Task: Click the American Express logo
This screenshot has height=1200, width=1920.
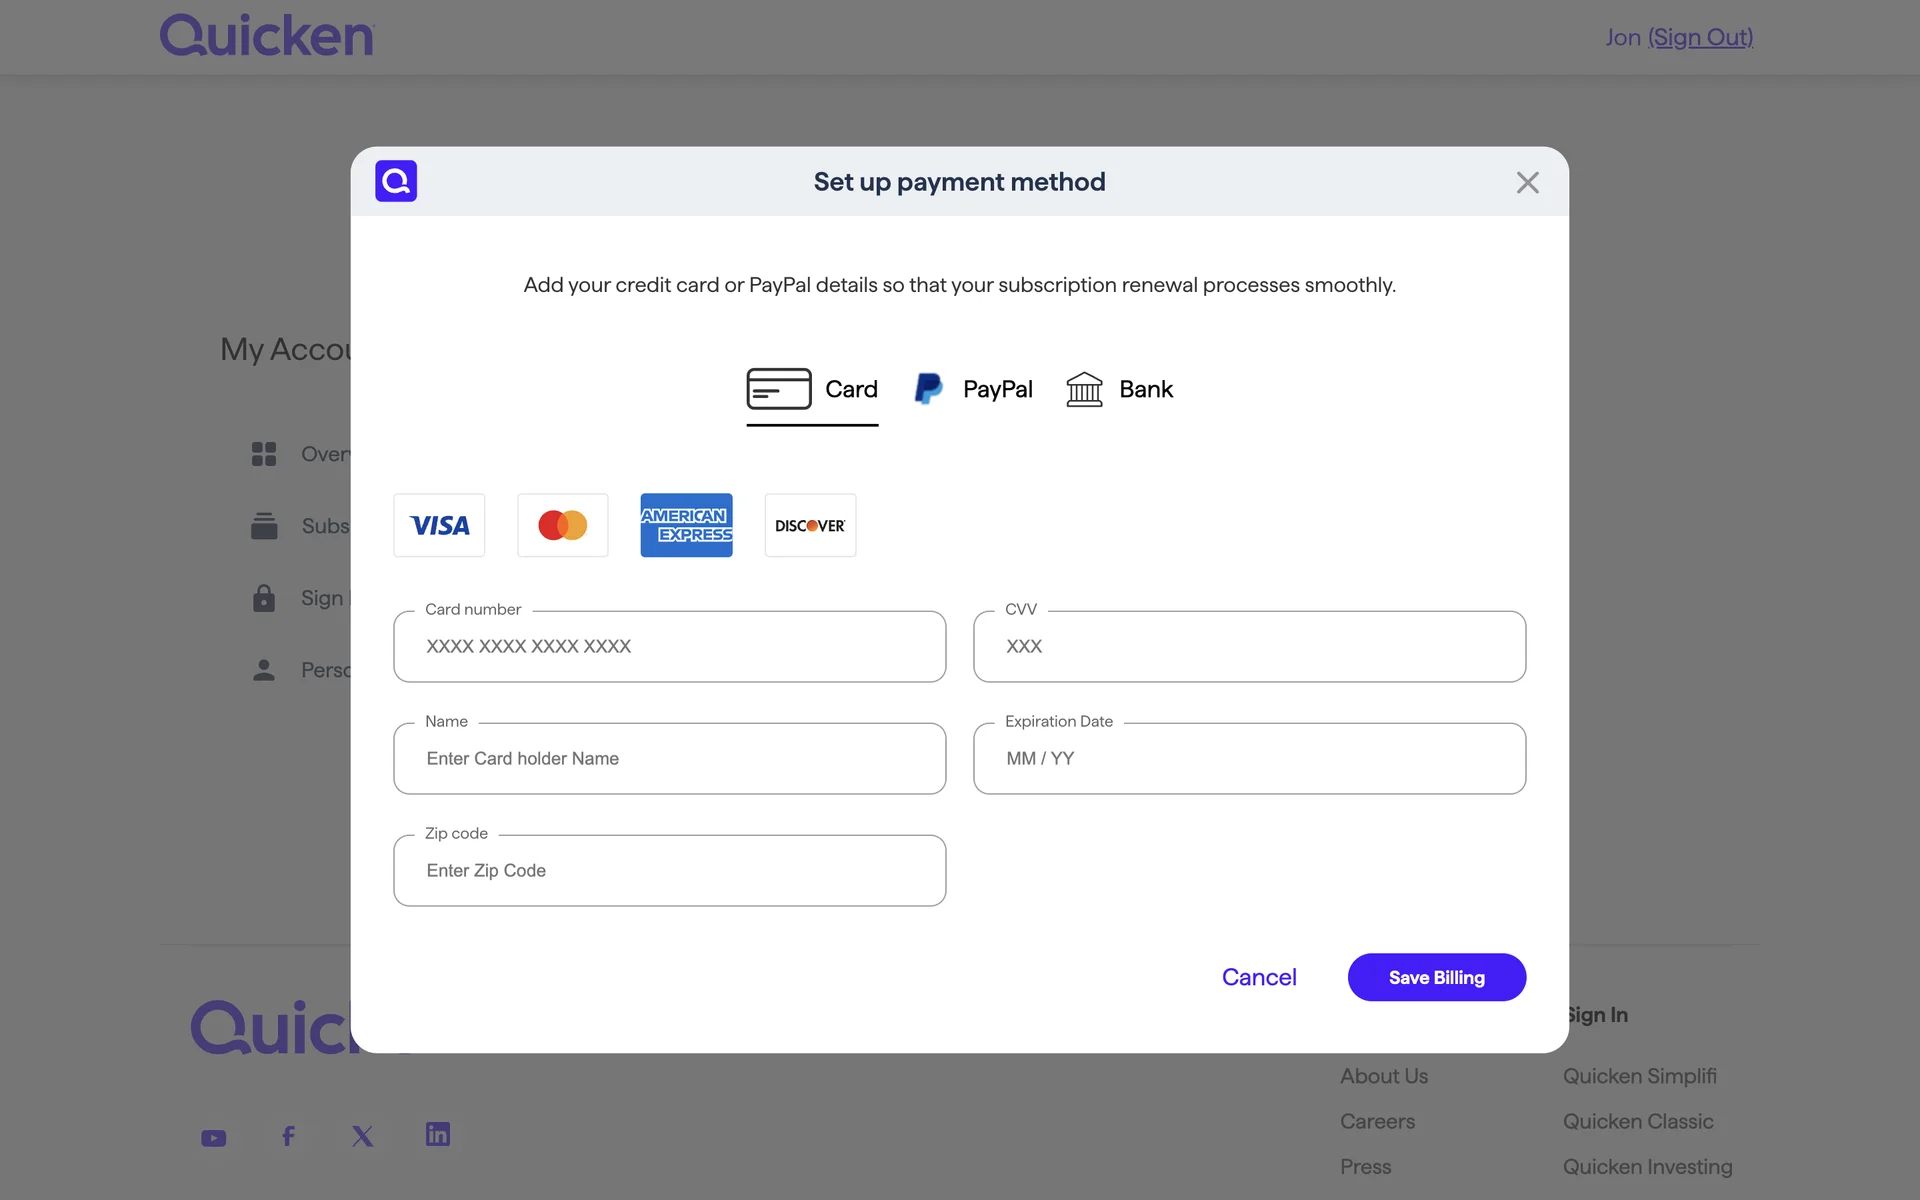Action: tap(686, 525)
